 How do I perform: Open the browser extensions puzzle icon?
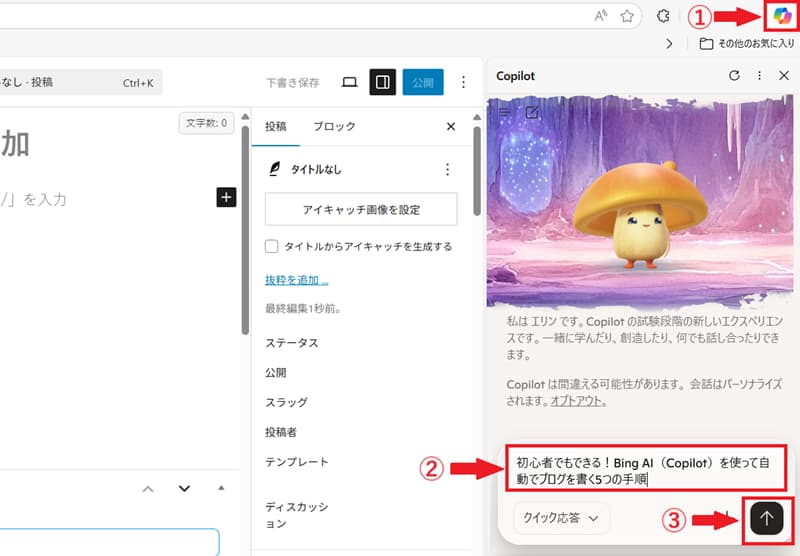pos(663,16)
